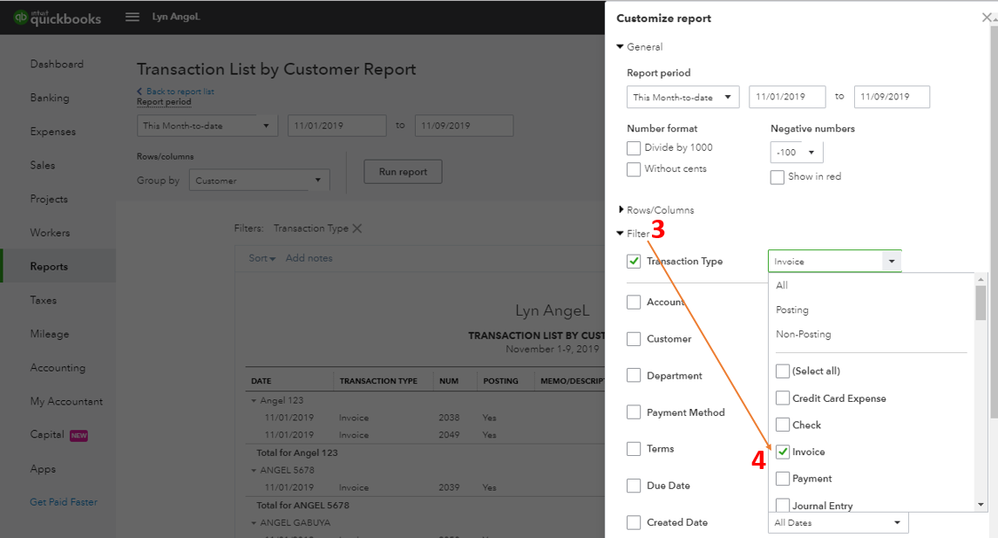This screenshot has width=998, height=538.
Task: Close the Customize report panel
Action: click(987, 18)
